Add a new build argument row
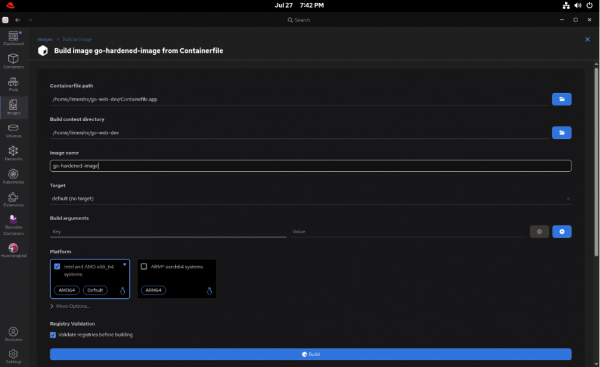Screen dimensions: 600x367 click(x=561, y=232)
